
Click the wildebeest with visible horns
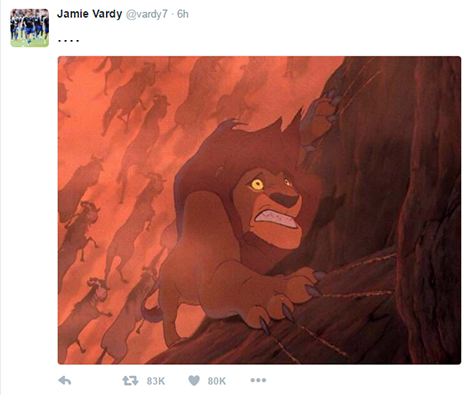click(x=83, y=230)
